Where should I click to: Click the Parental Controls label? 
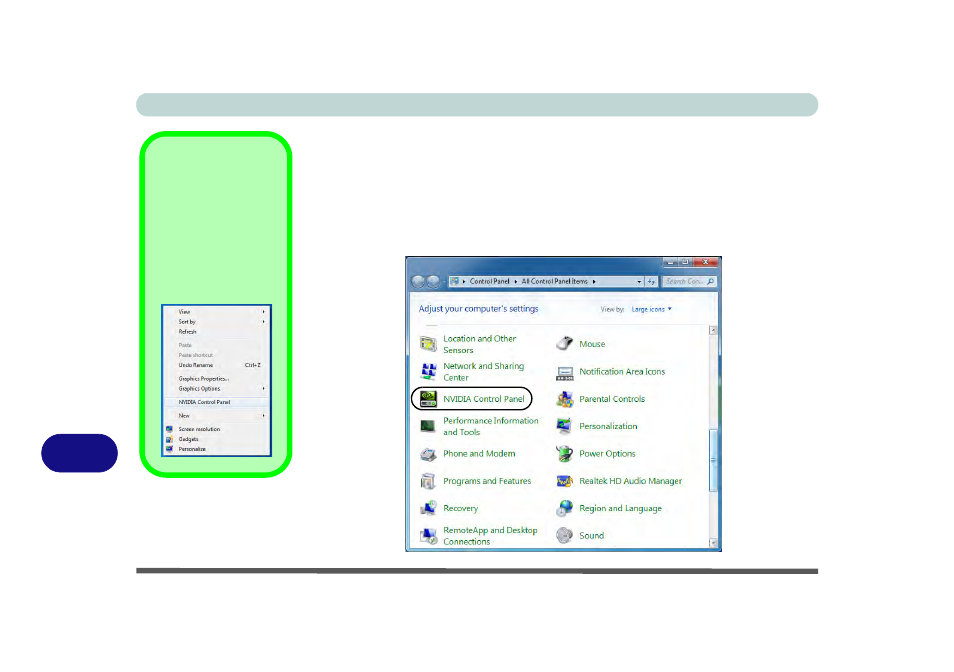tap(612, 399)
